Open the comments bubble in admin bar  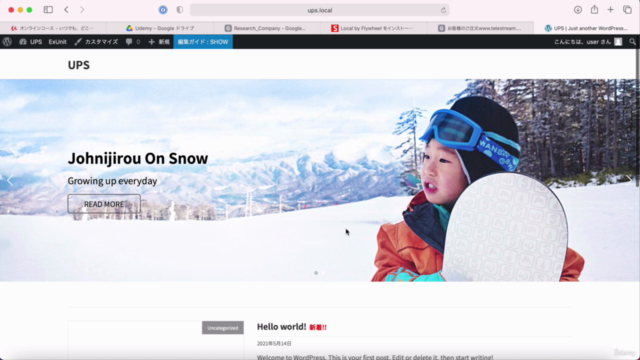[x=133, y=42]
